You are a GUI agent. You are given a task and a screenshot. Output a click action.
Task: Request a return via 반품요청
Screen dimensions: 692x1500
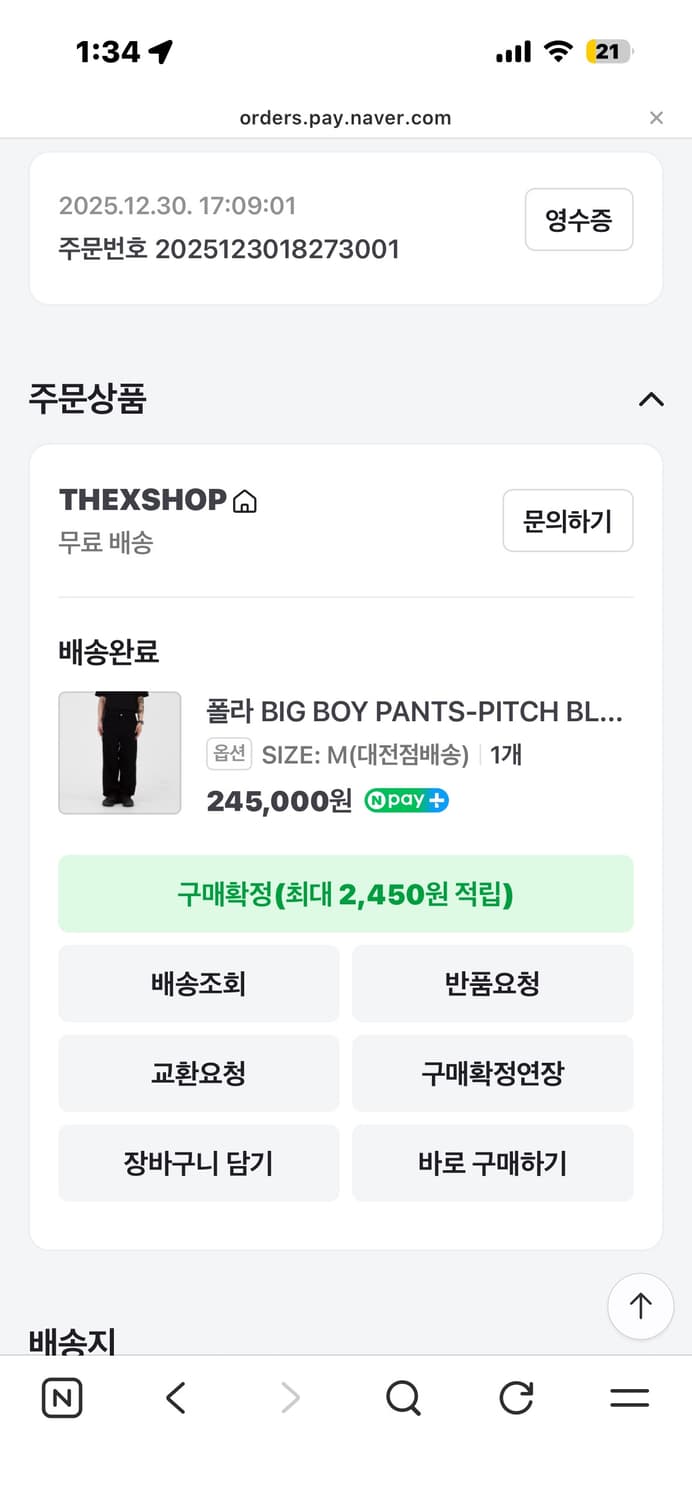point(493,983)
